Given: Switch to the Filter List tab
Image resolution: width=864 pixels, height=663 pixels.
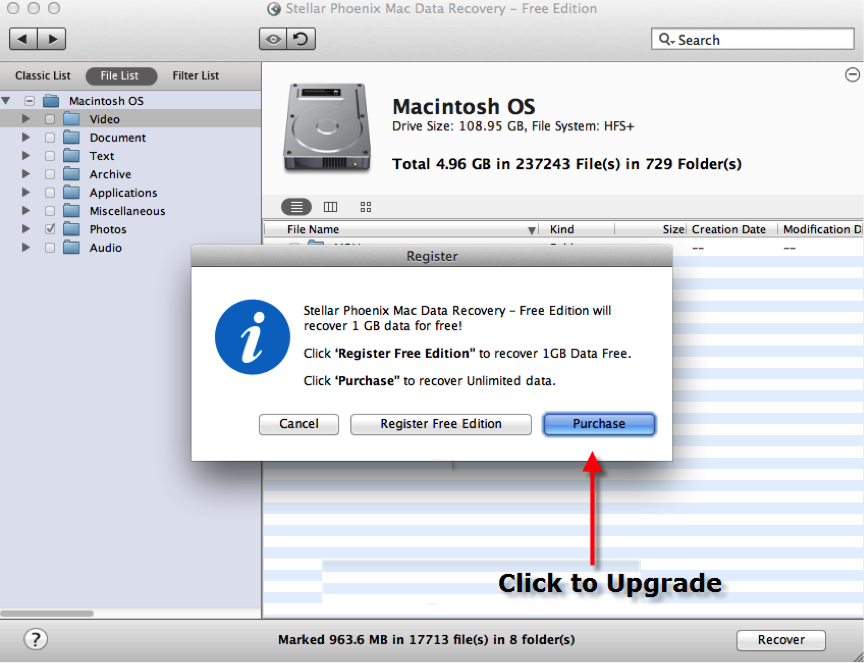Looking at the screenshot, I should tap(196, 76).
